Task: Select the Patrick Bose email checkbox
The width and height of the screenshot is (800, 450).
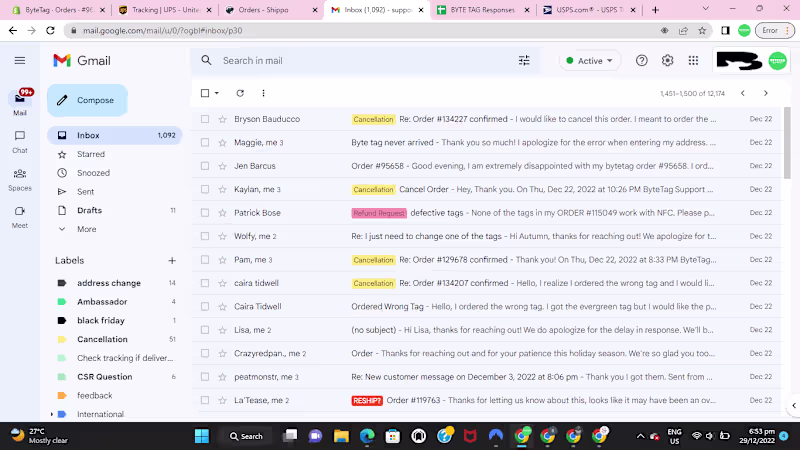Action: tap(205, 213)
